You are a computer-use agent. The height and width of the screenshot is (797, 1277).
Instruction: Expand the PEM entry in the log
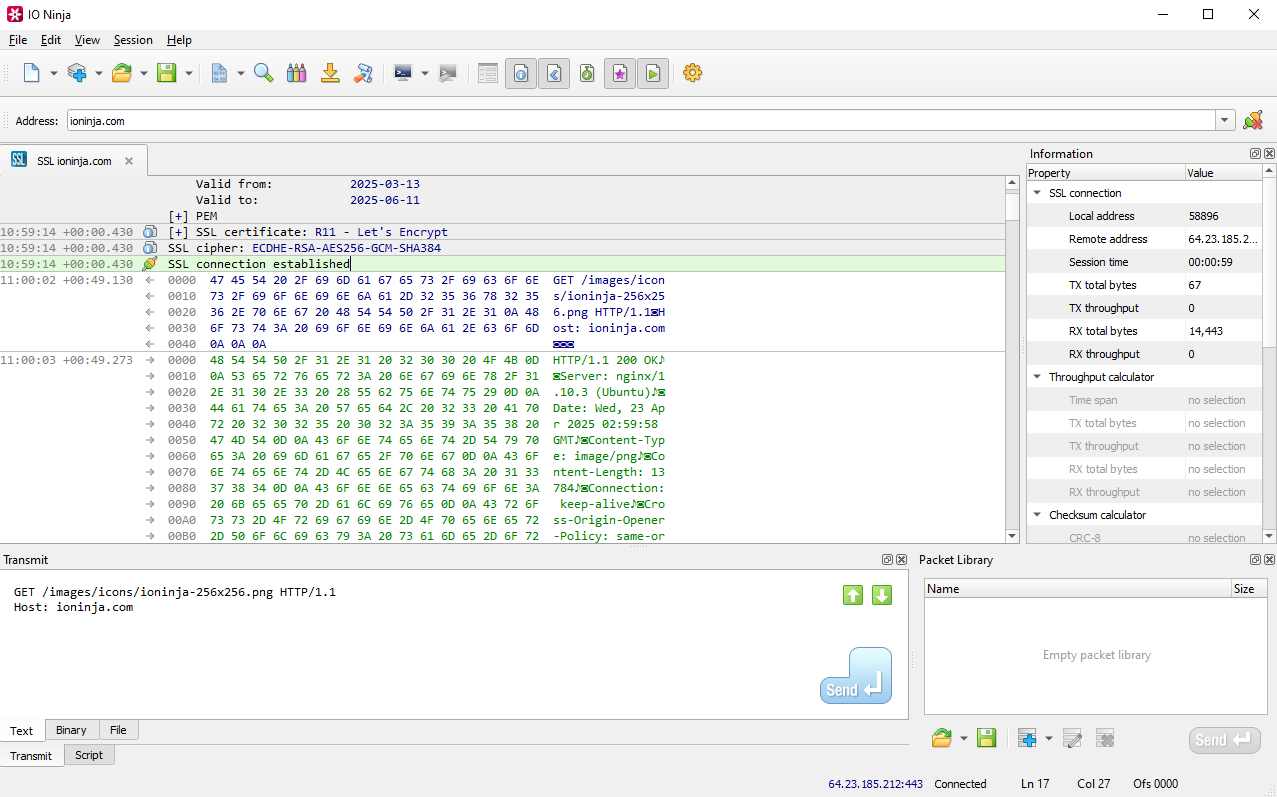pyautogui.click(x=178, y=216)
